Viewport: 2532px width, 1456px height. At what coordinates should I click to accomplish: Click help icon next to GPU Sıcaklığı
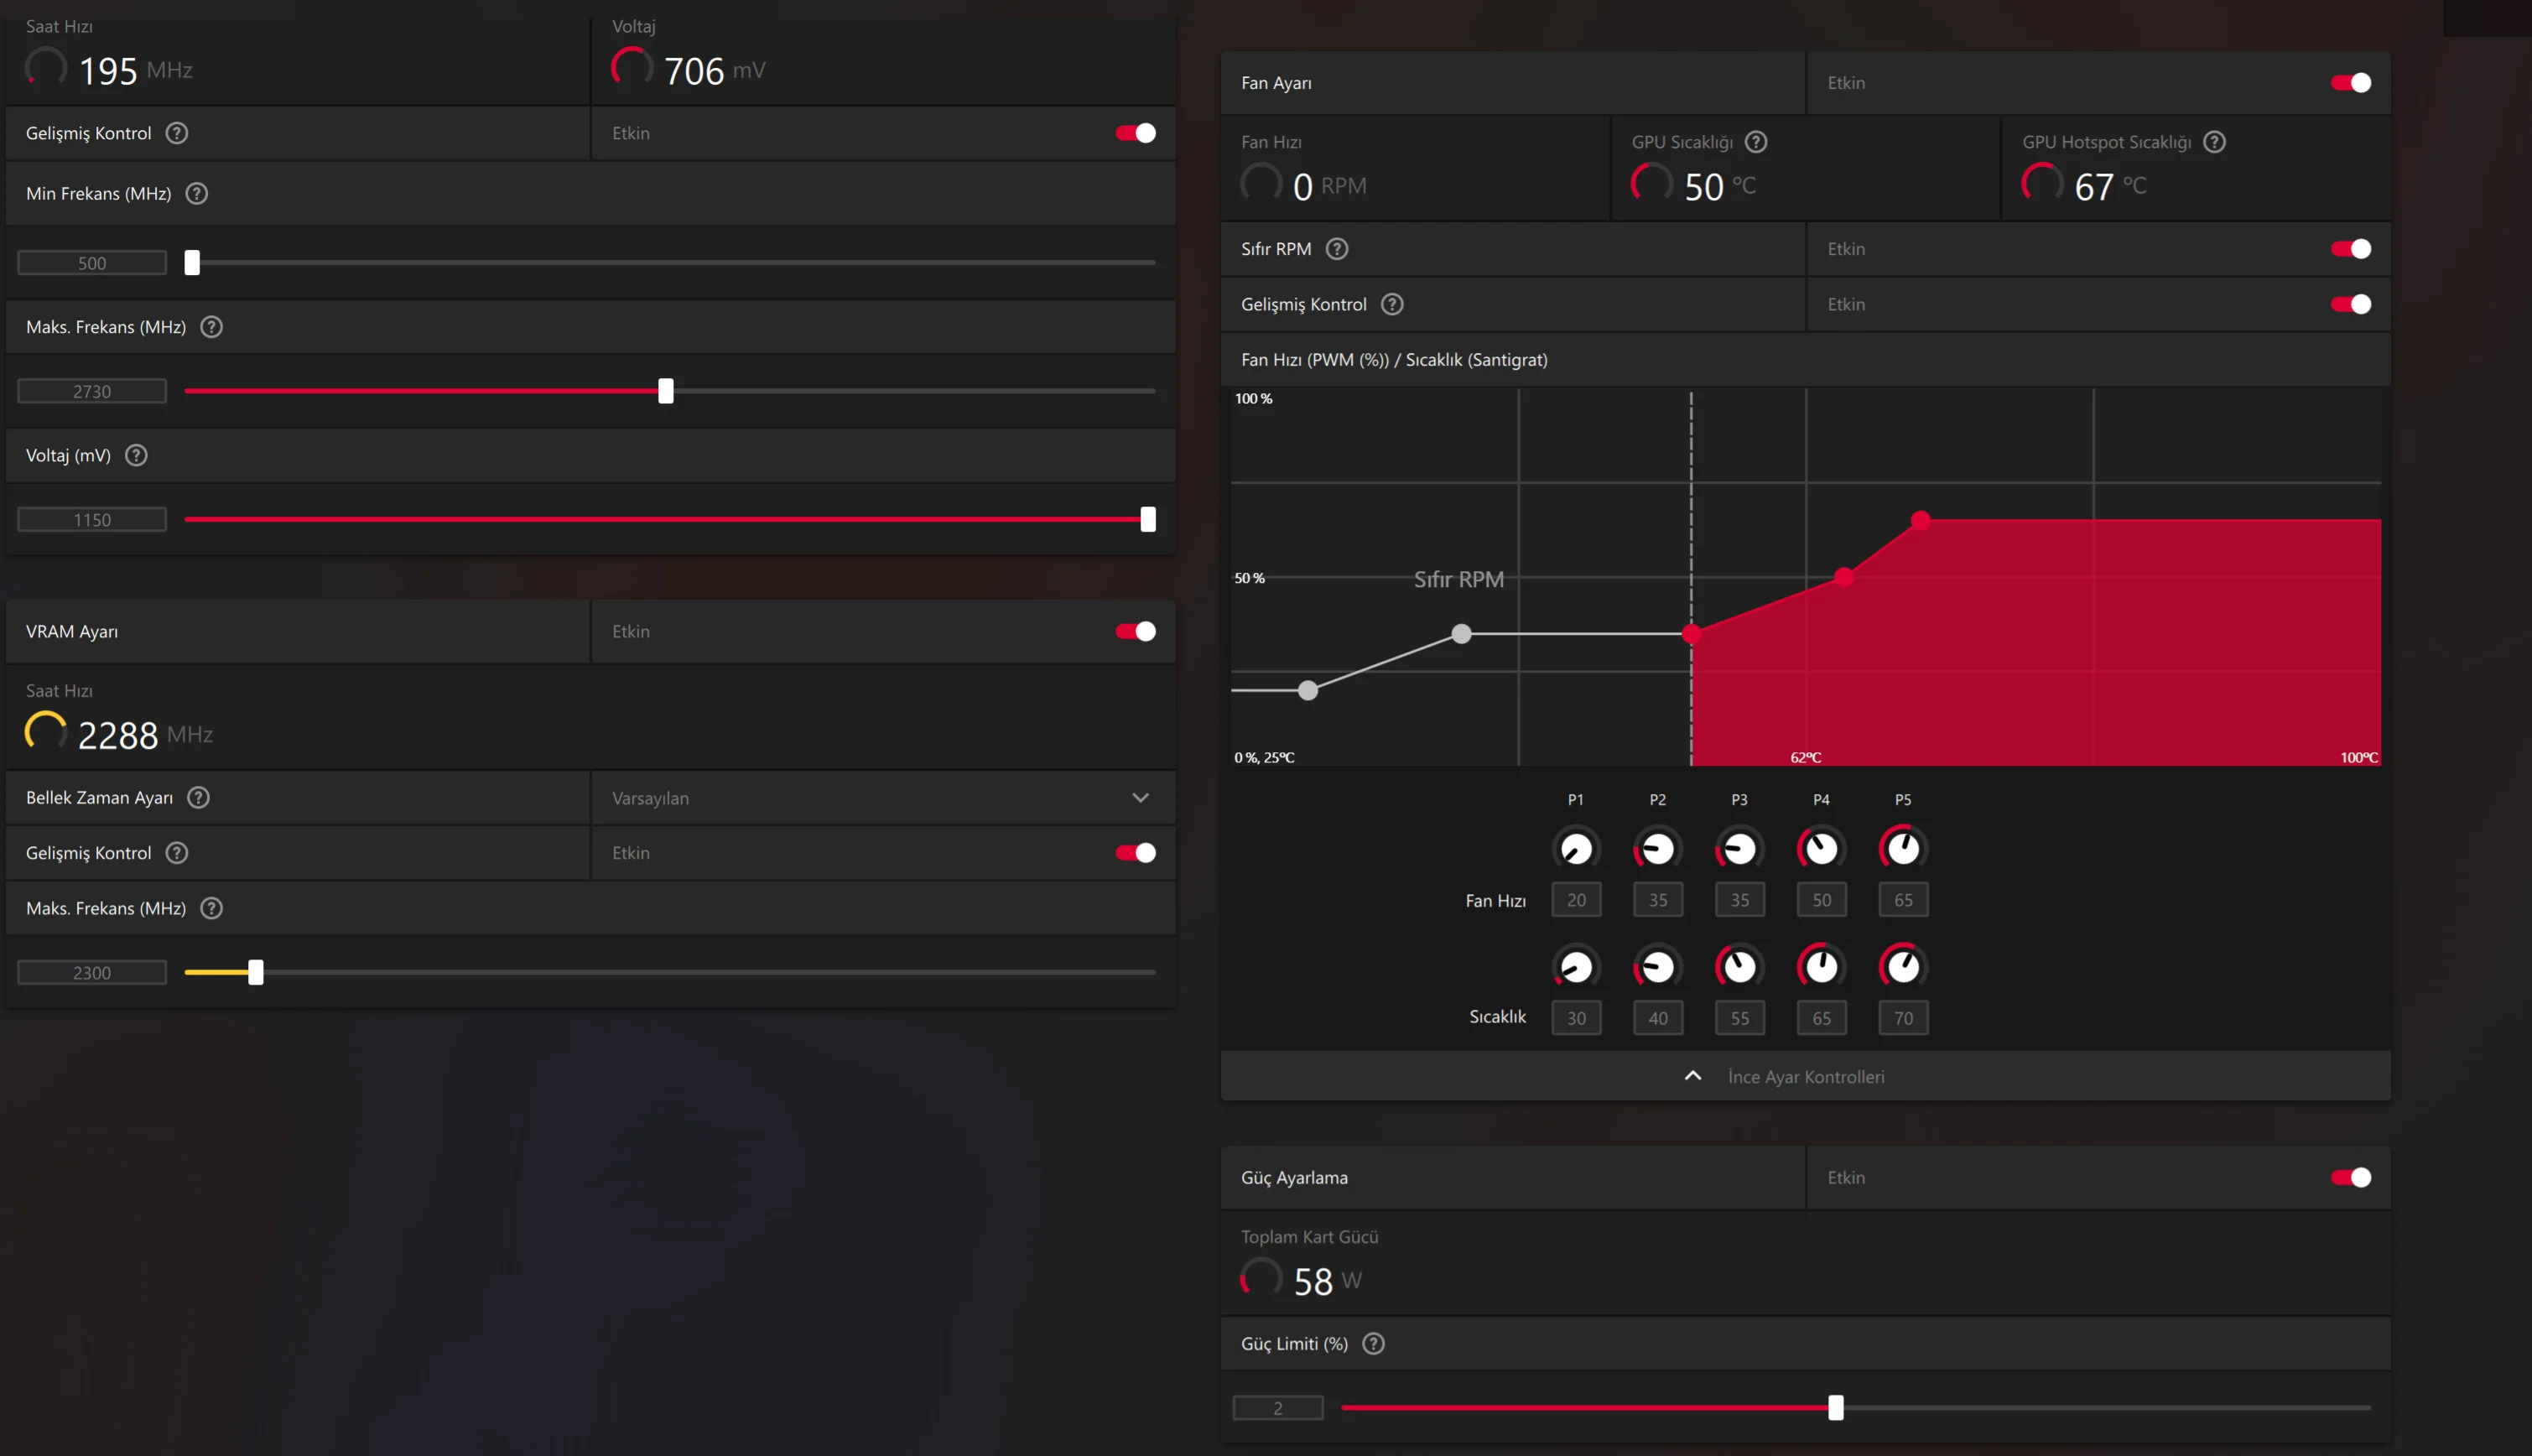click(x=1756, y=142)
